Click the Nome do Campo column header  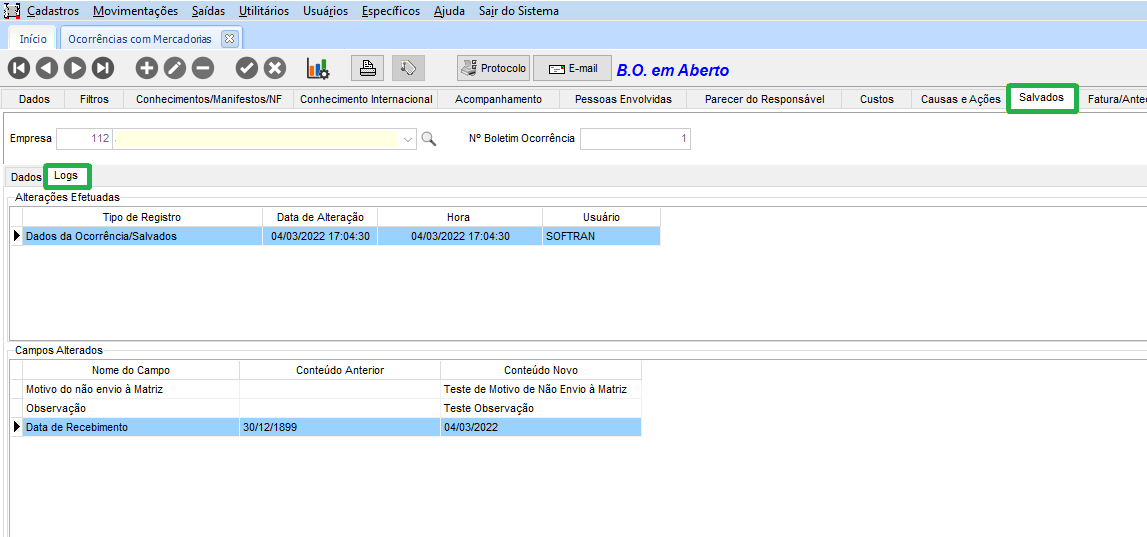tap(130, 370)
